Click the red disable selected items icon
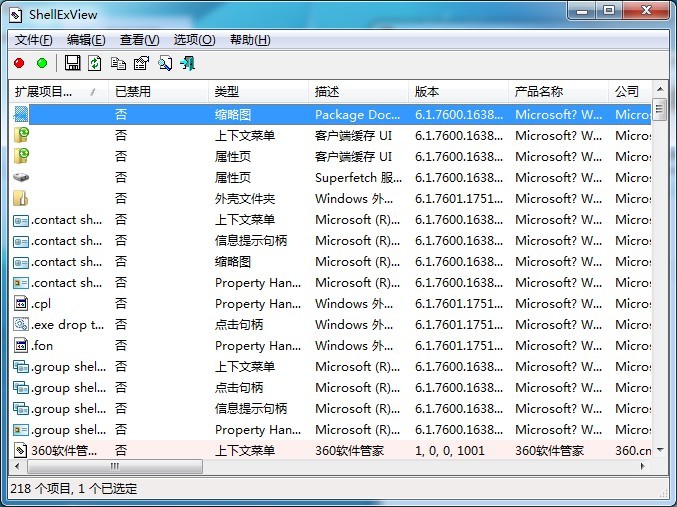Image resolution: width=677 pixels, height=507 pixels. pyautogui.click(x=19, y=63)
